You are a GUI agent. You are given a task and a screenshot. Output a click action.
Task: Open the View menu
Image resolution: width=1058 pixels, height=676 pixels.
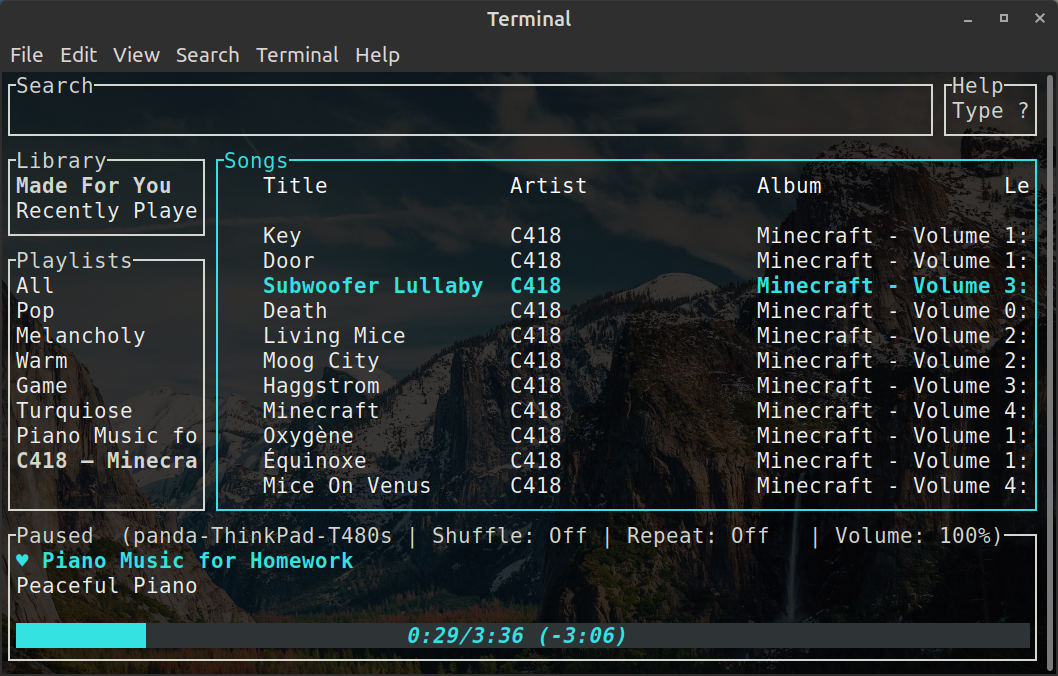click(136, 55)
